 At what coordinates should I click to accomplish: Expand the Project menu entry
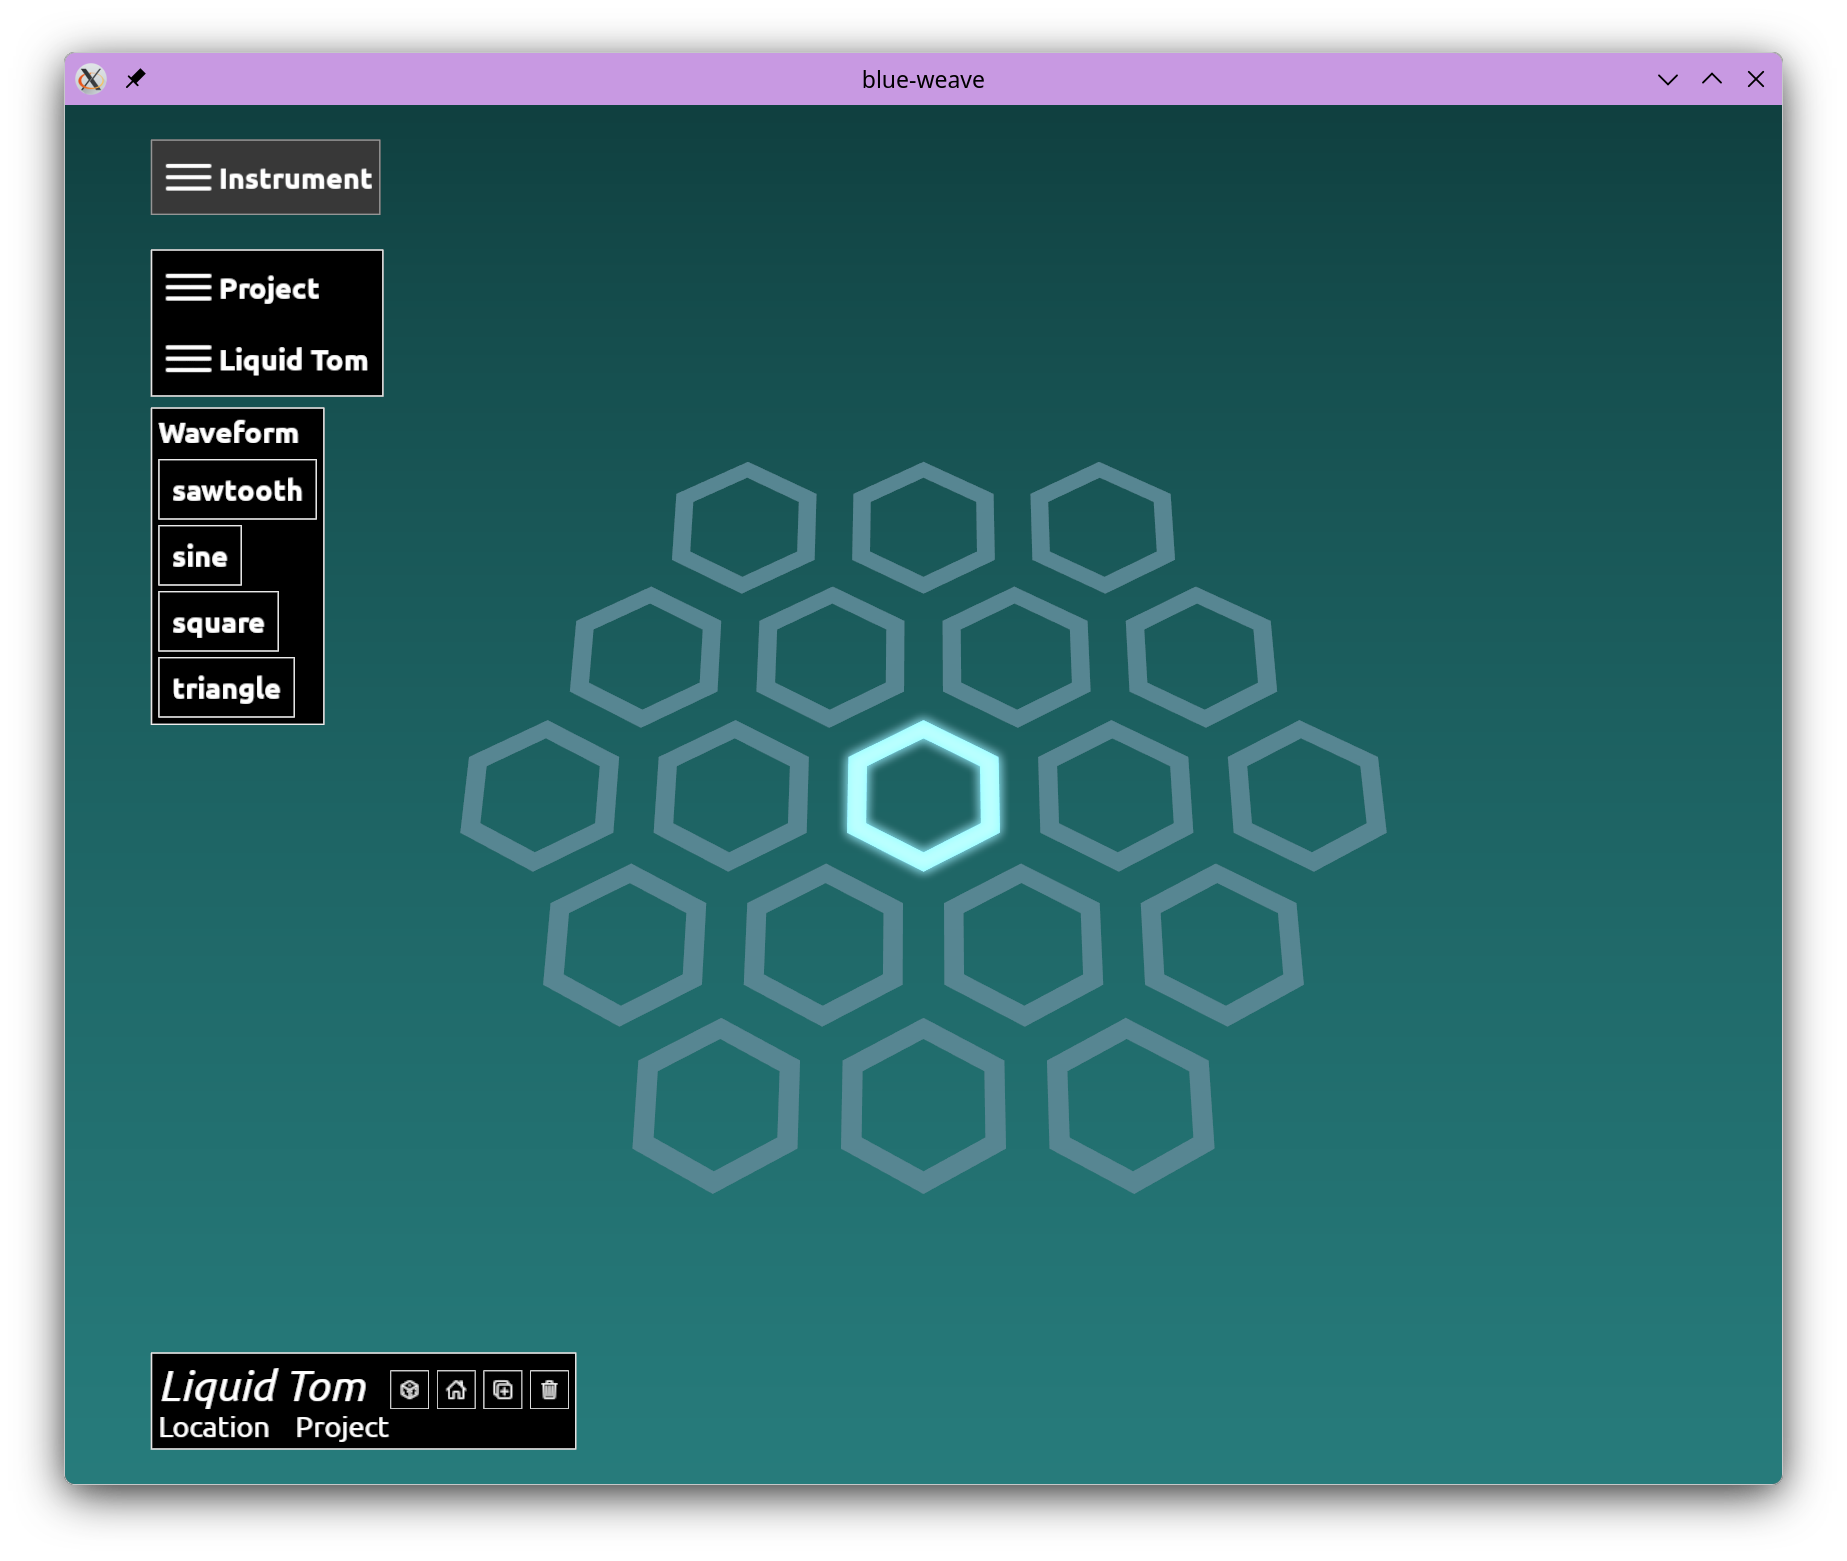(x=242, y=288)
